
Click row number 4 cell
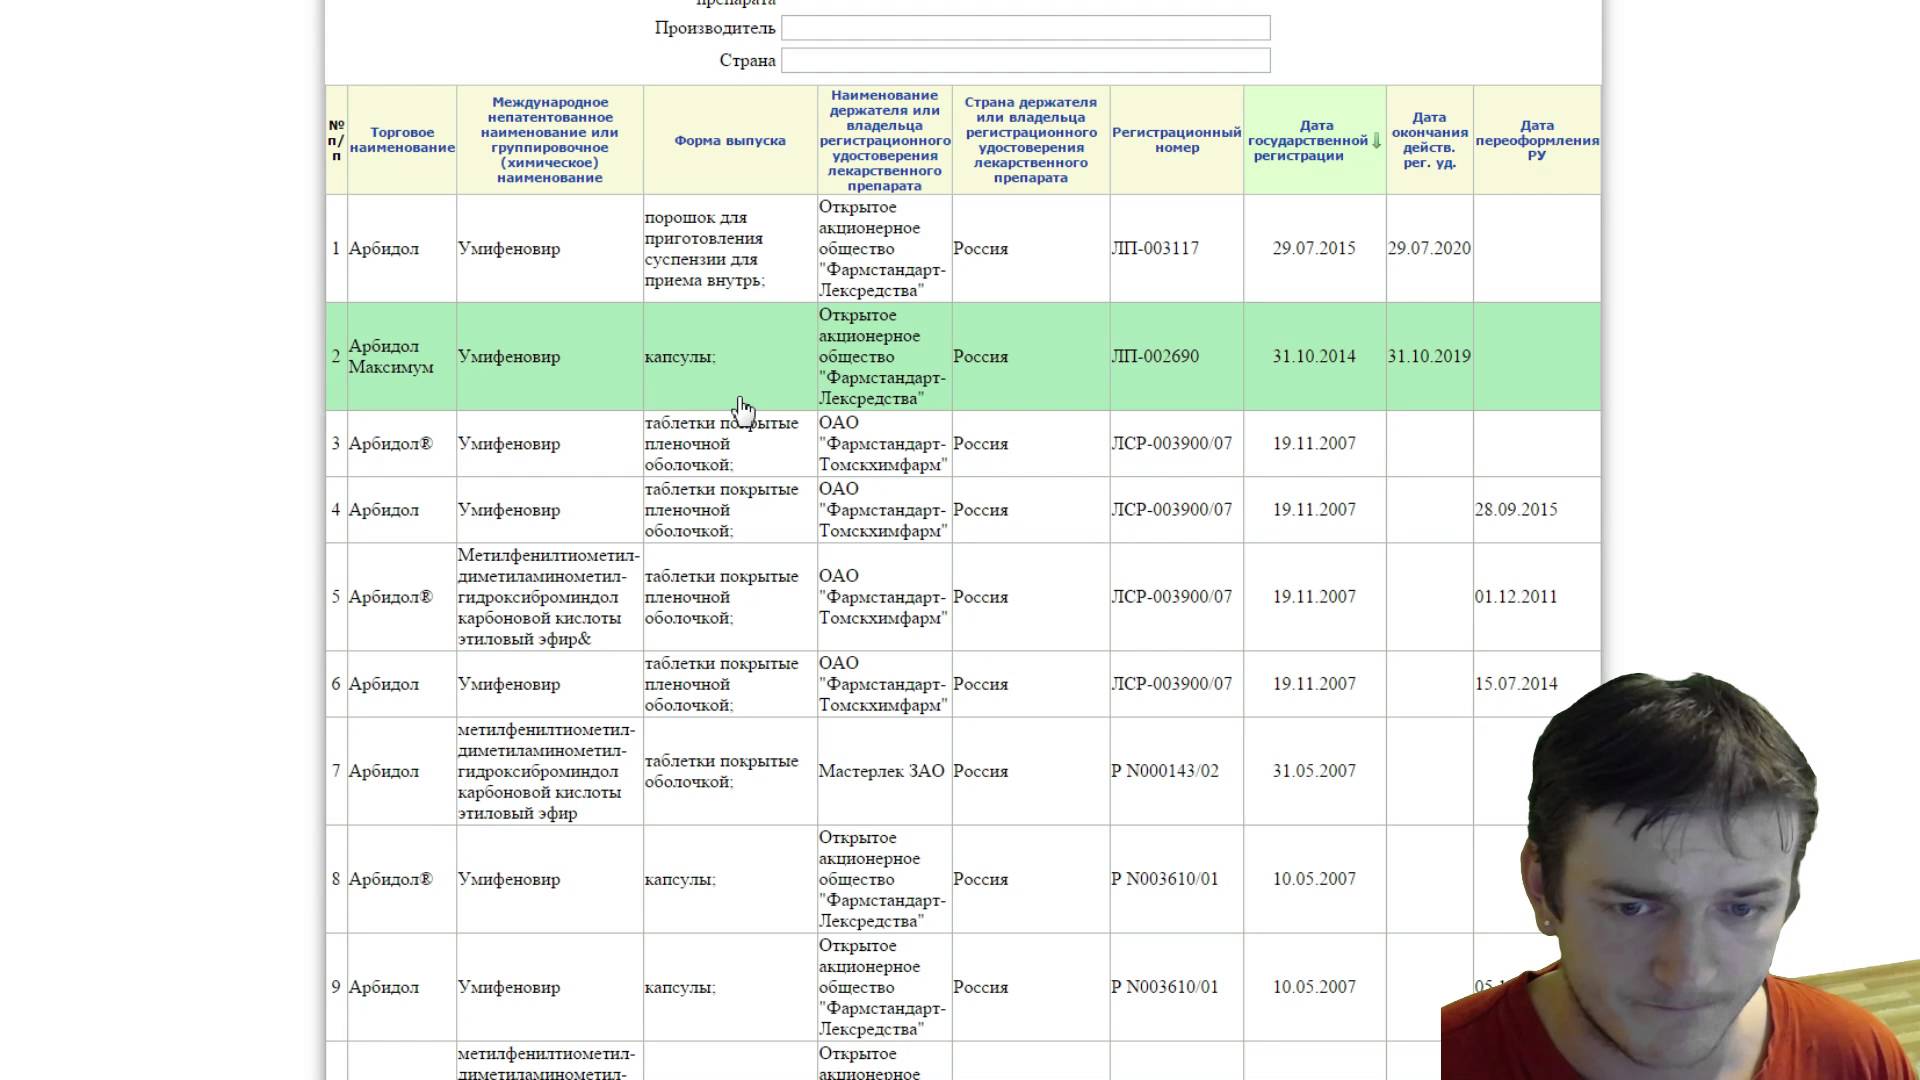(x=336, y=510)
